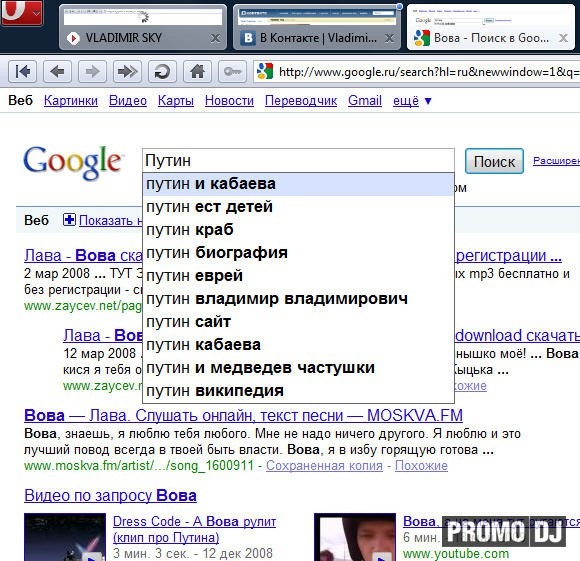The height and width of the screenshot is (561, 580).
Task: Open the Gmail link
Action: pyautogui.click(x=365, y=101)
